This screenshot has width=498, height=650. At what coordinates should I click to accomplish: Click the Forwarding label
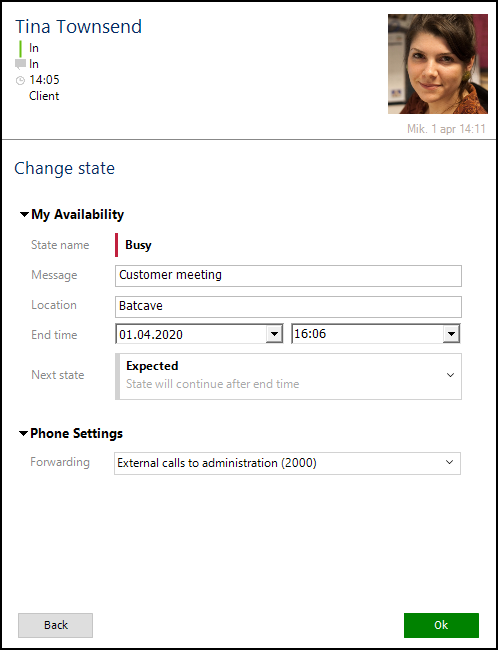click(60, 462)
